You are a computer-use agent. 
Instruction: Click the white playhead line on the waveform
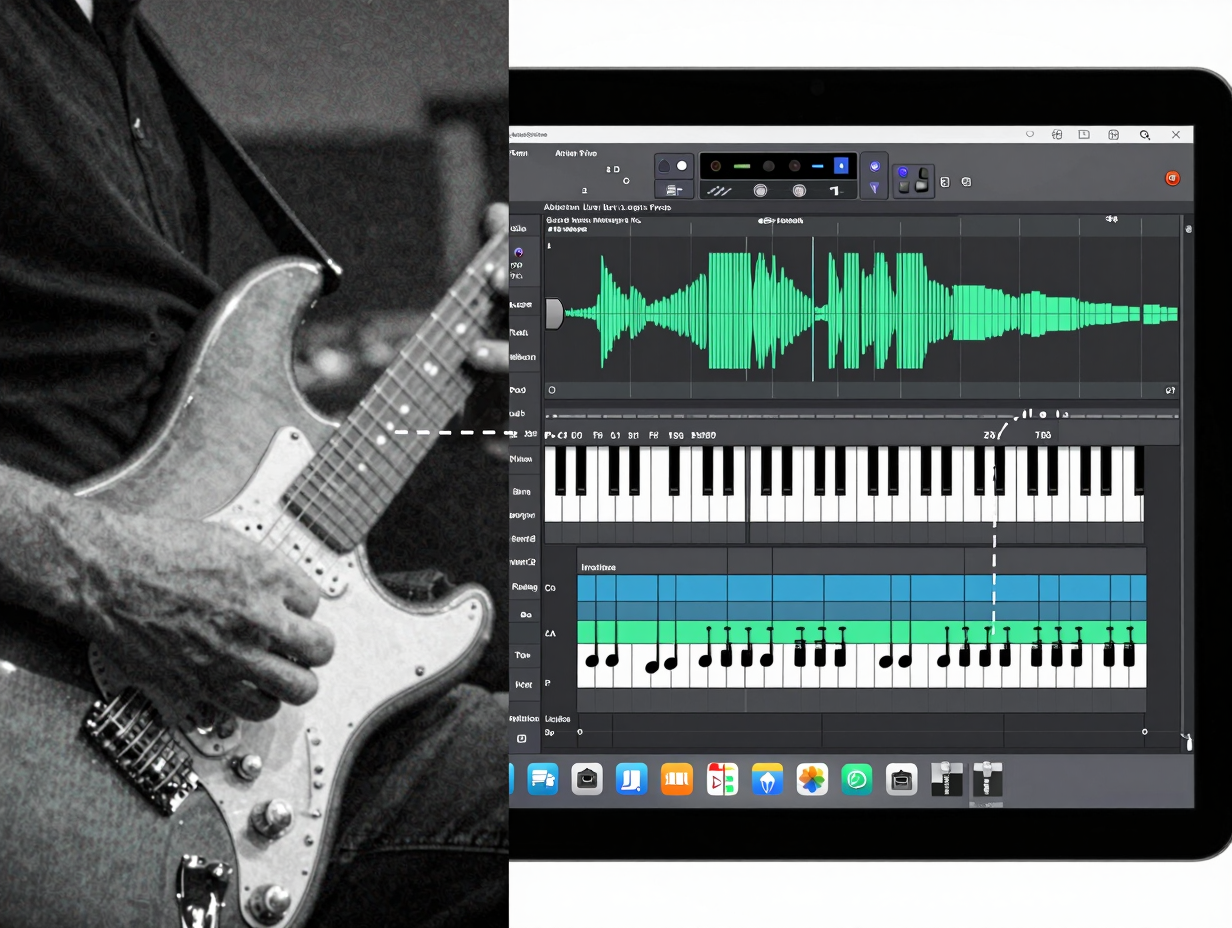point(812,309)
